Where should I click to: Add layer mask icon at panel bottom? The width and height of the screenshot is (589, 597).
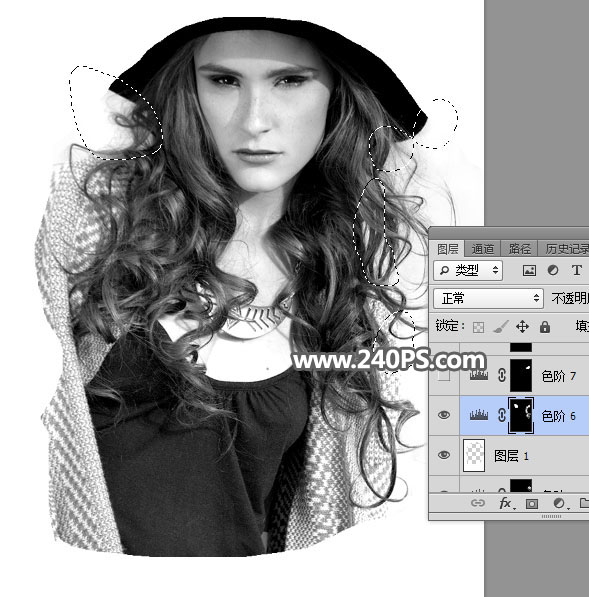(x=532, y=504)
